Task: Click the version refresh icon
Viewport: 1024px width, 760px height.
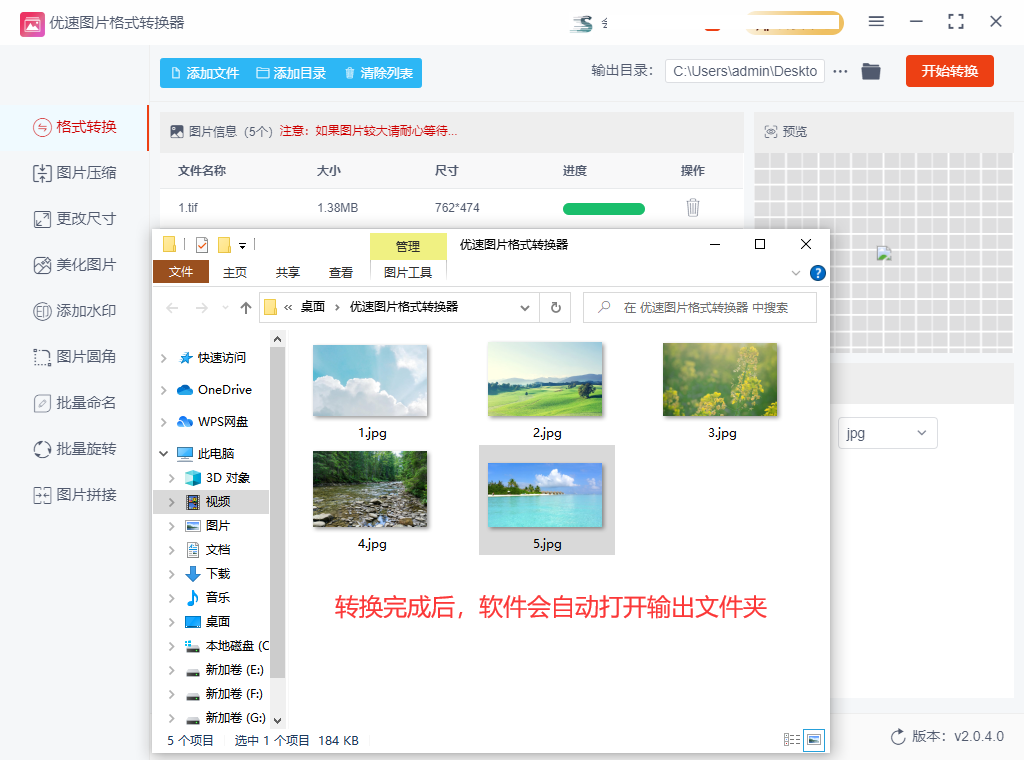Action: [x=898, y=736]
